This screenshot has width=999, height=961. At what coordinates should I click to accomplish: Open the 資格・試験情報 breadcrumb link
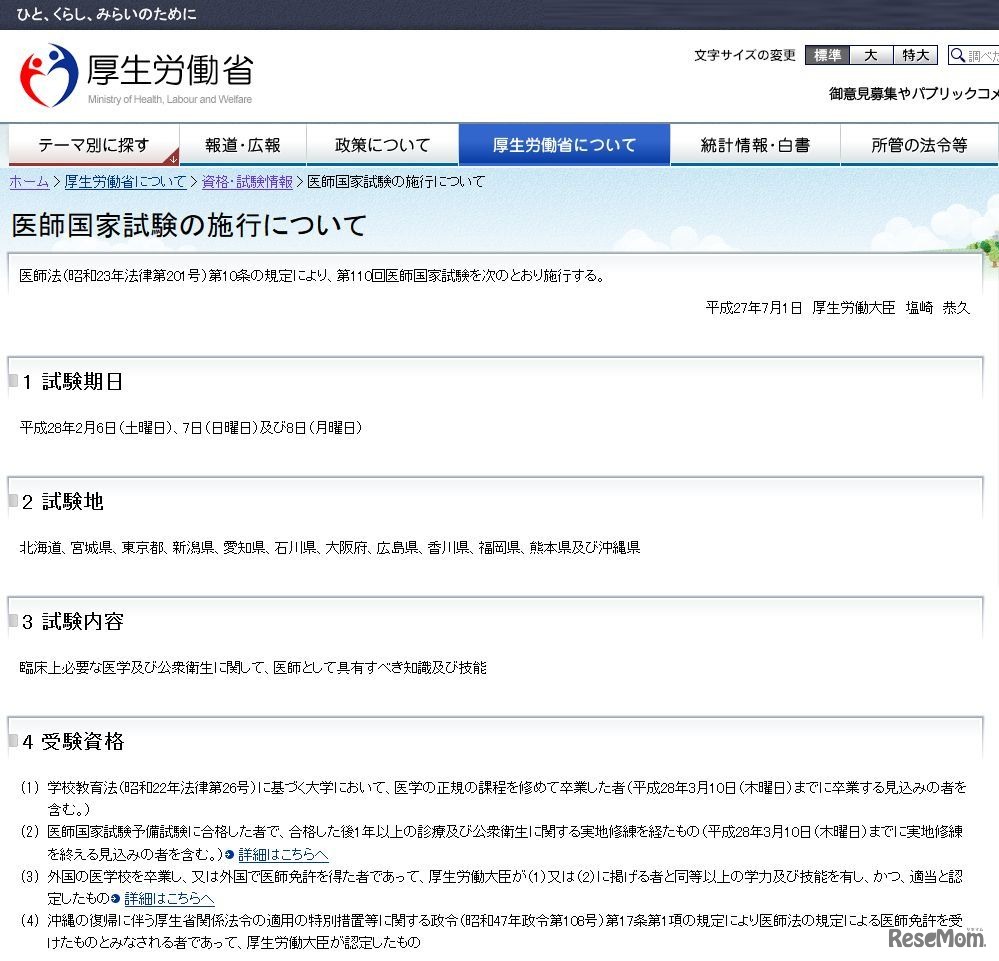pyautogui.click(x=246, y=182)
